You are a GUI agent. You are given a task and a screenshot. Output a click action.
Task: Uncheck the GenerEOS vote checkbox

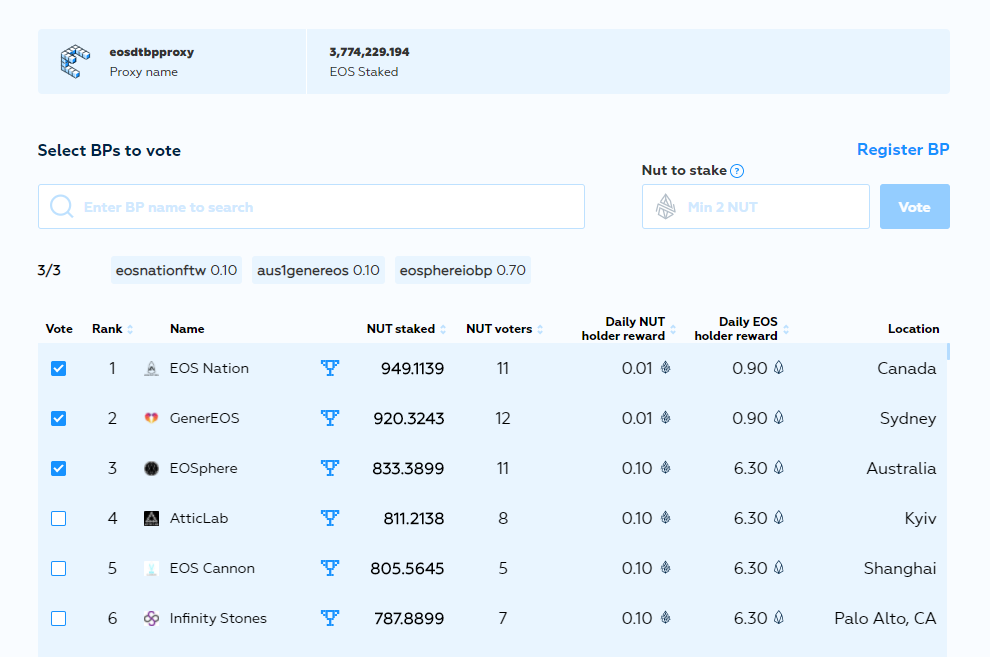pyautogui.click(x=58, y=418)
